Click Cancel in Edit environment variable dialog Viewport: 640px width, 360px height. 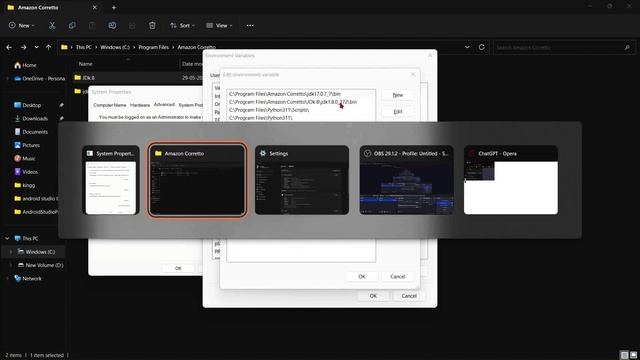click(398, 276)
